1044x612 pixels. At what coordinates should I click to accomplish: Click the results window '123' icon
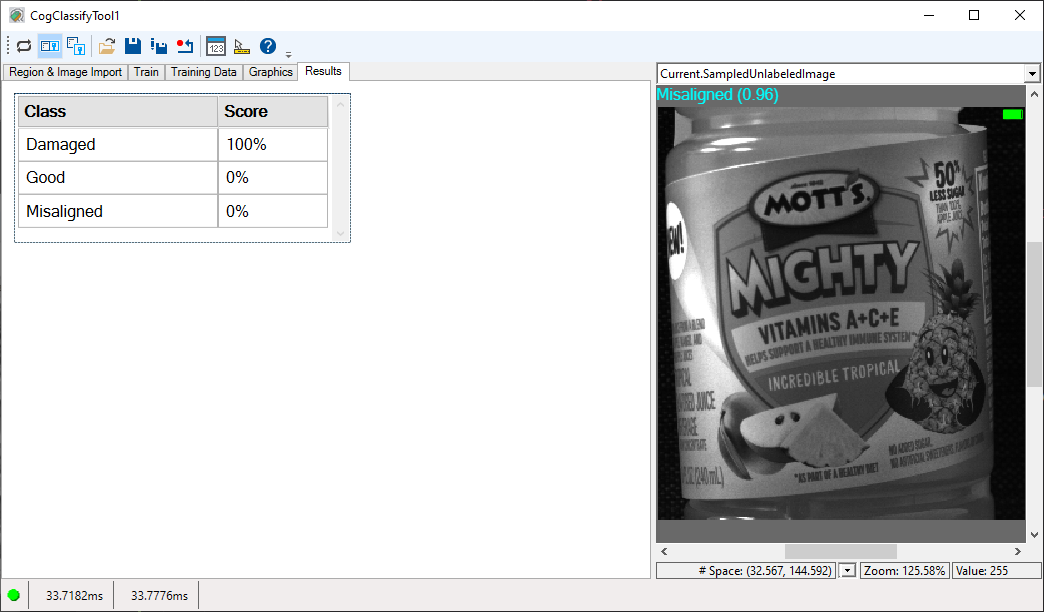pos(215,46)
